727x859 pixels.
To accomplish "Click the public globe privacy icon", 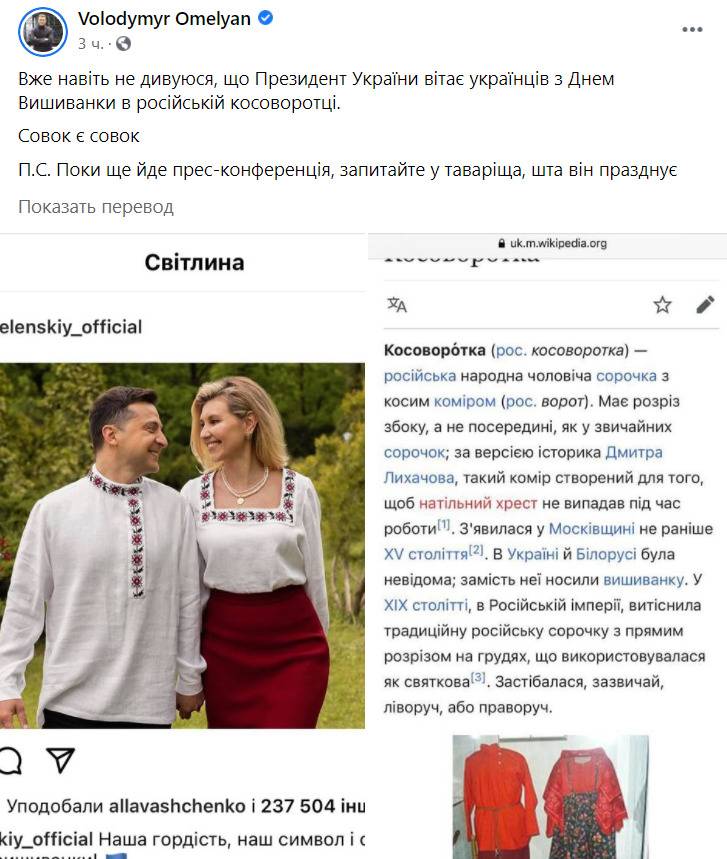I will 123,44.
